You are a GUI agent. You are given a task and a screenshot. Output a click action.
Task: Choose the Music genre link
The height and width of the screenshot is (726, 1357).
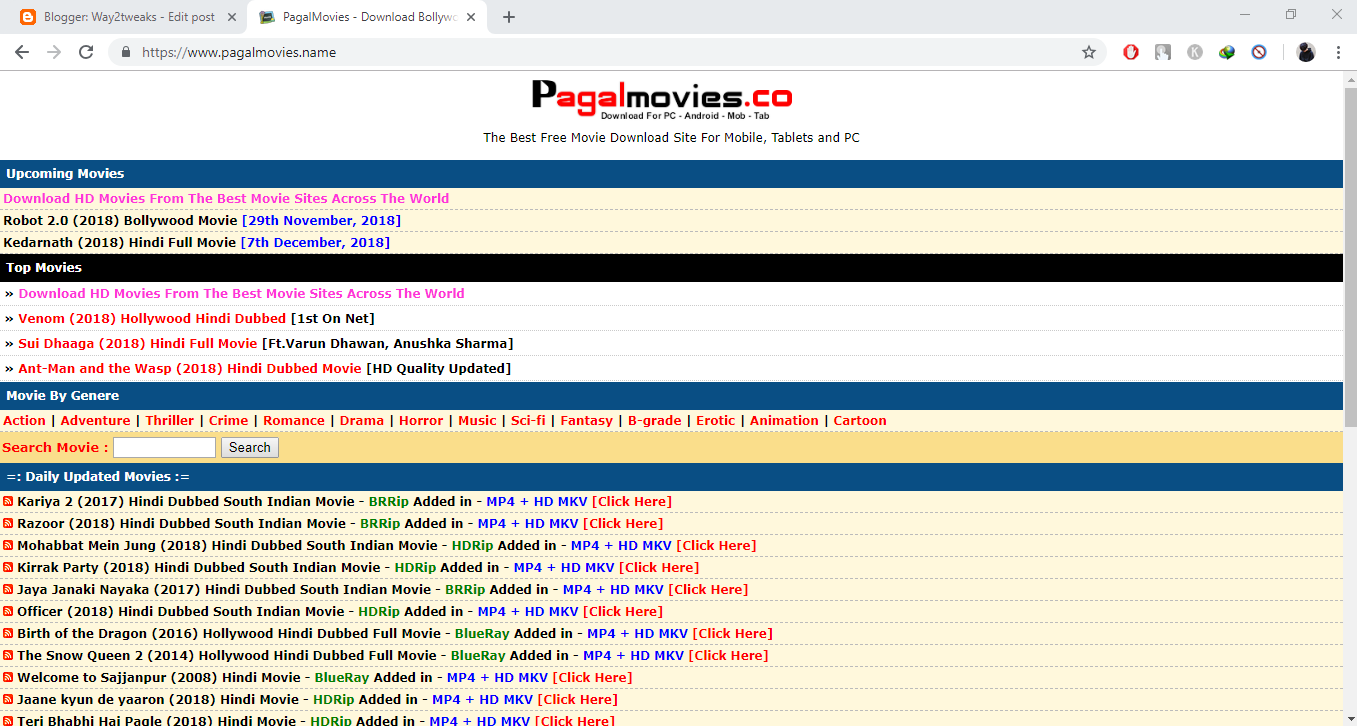coord(477,420)
